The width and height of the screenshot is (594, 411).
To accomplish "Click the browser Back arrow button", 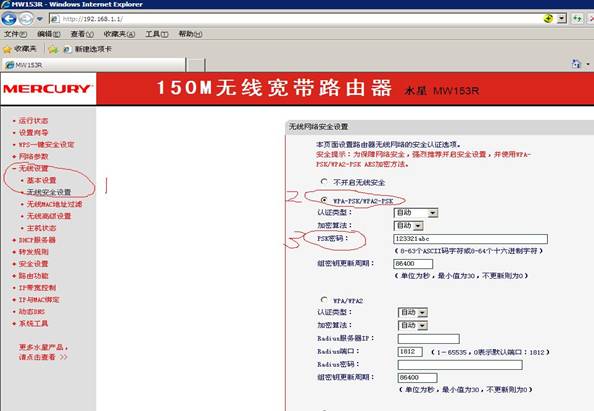I will coord(9,19).
